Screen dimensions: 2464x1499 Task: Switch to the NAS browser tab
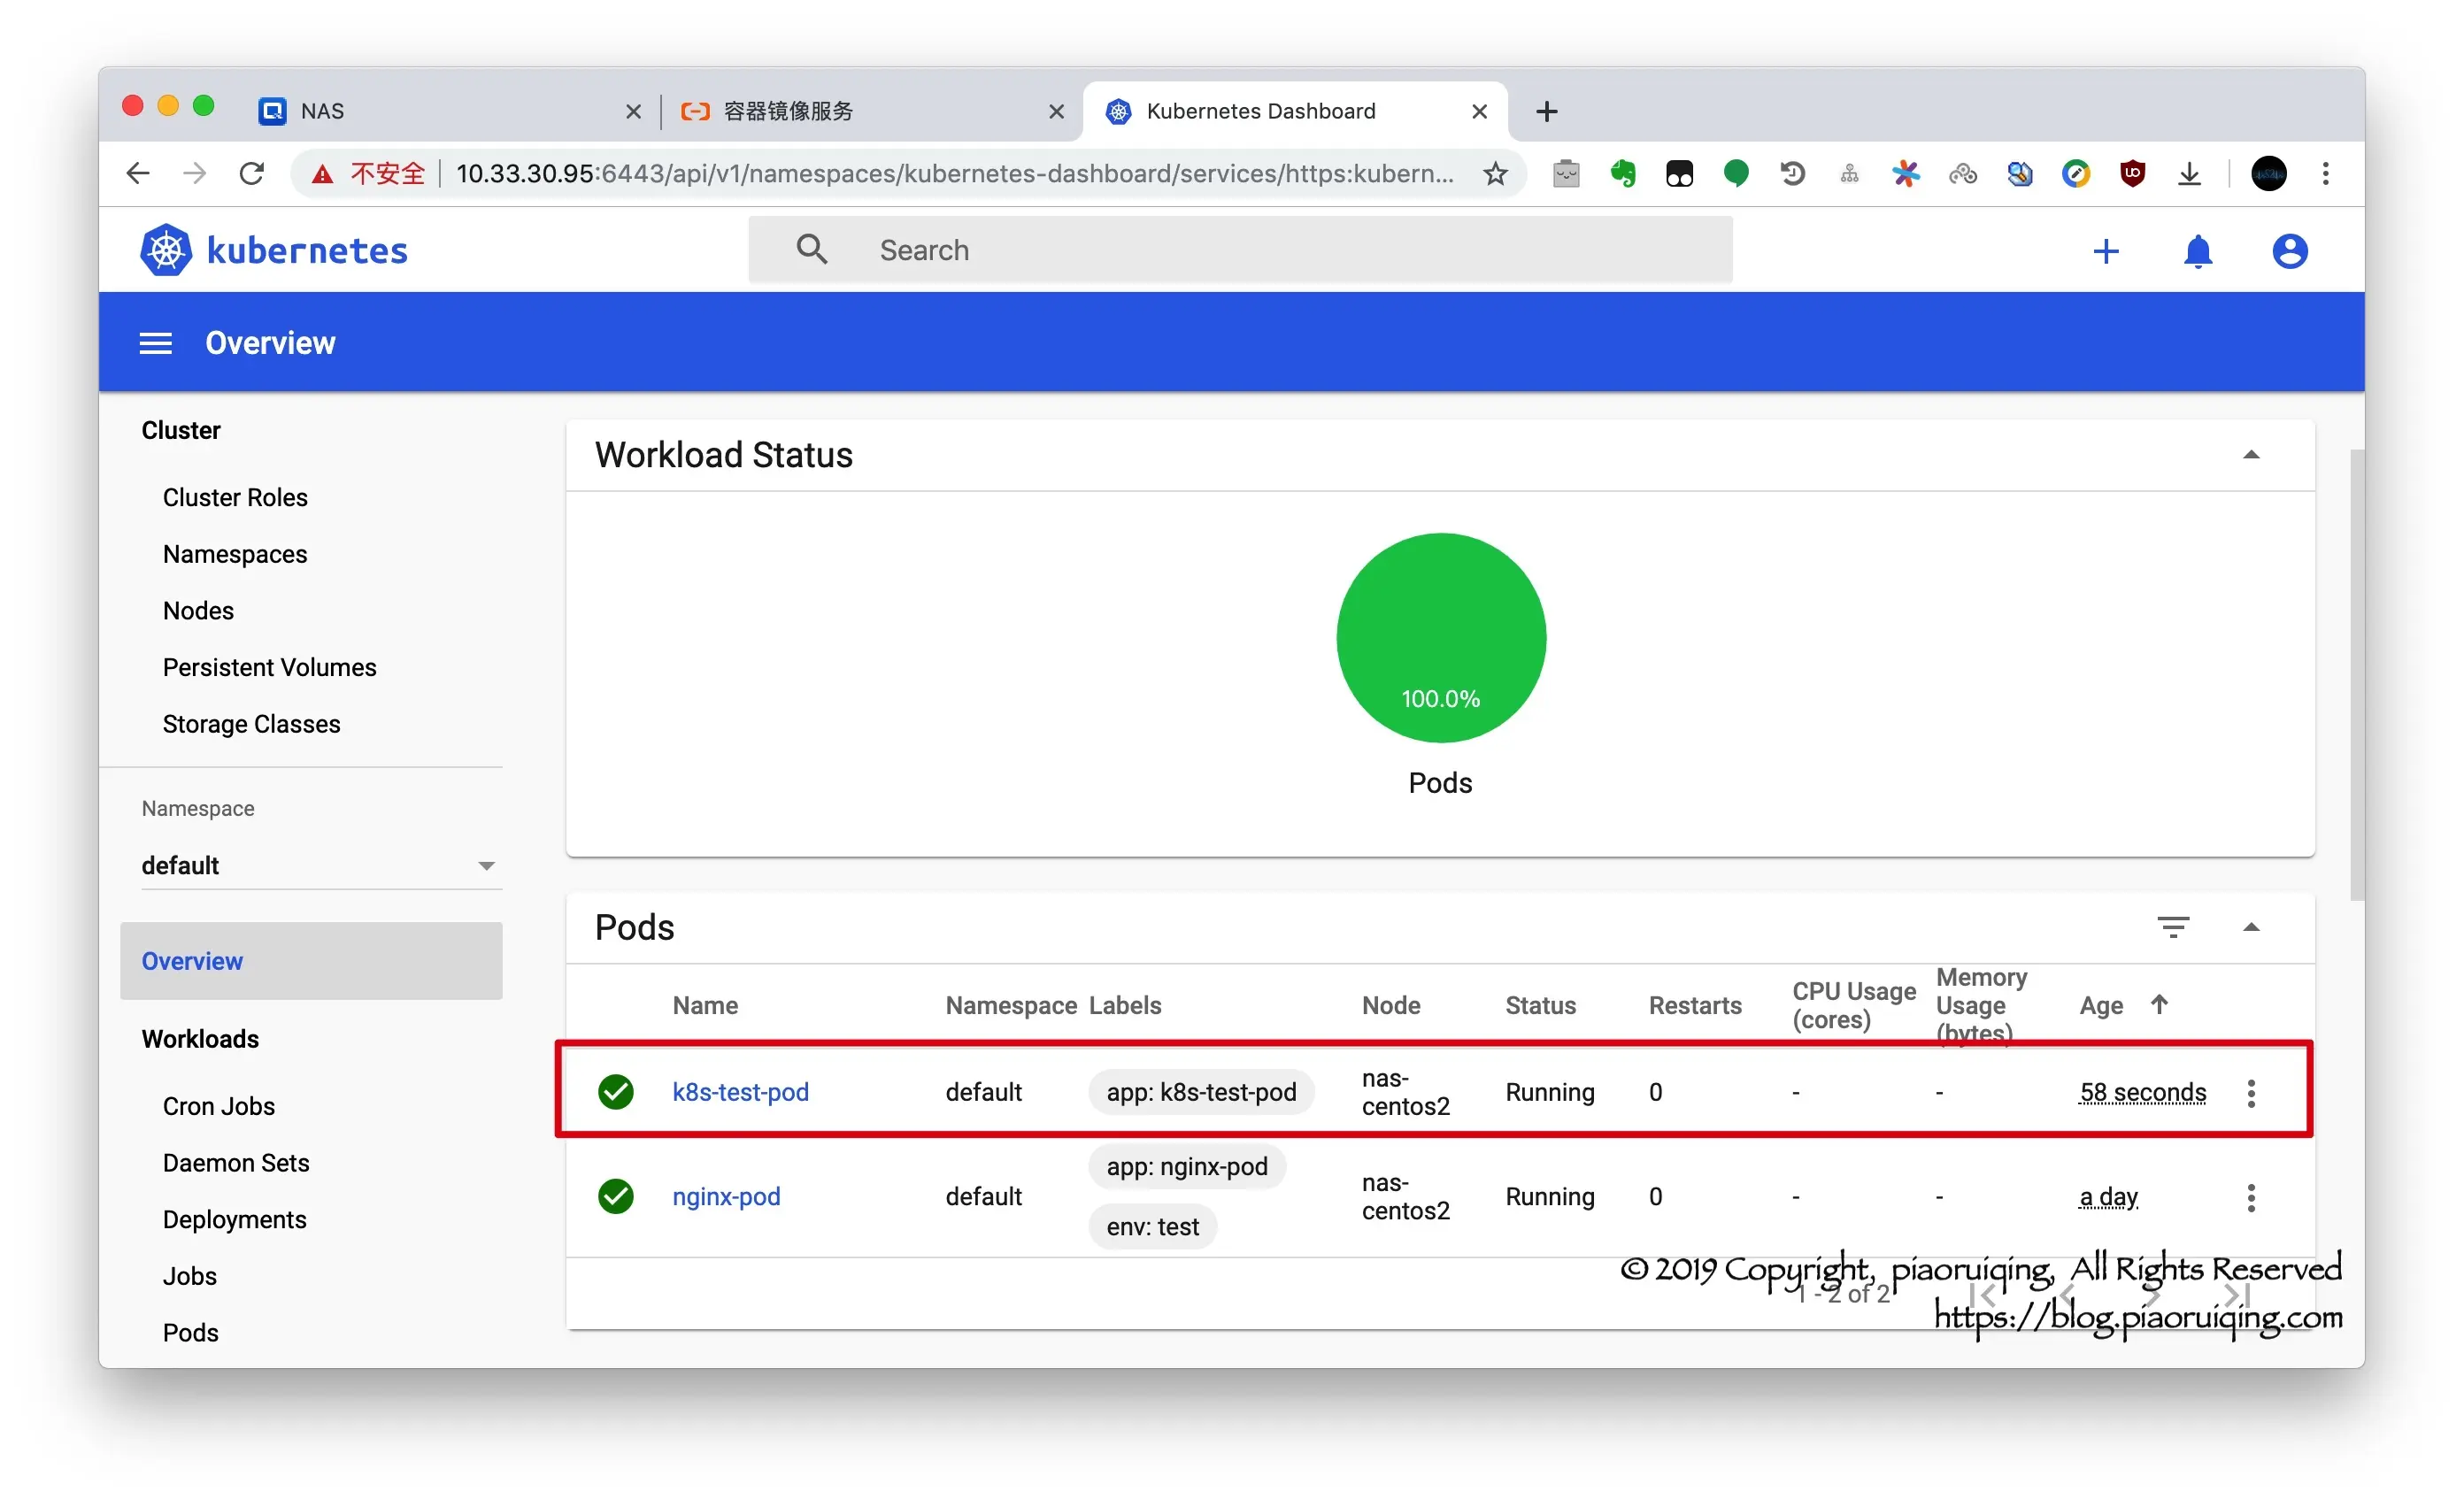point(440,111)
